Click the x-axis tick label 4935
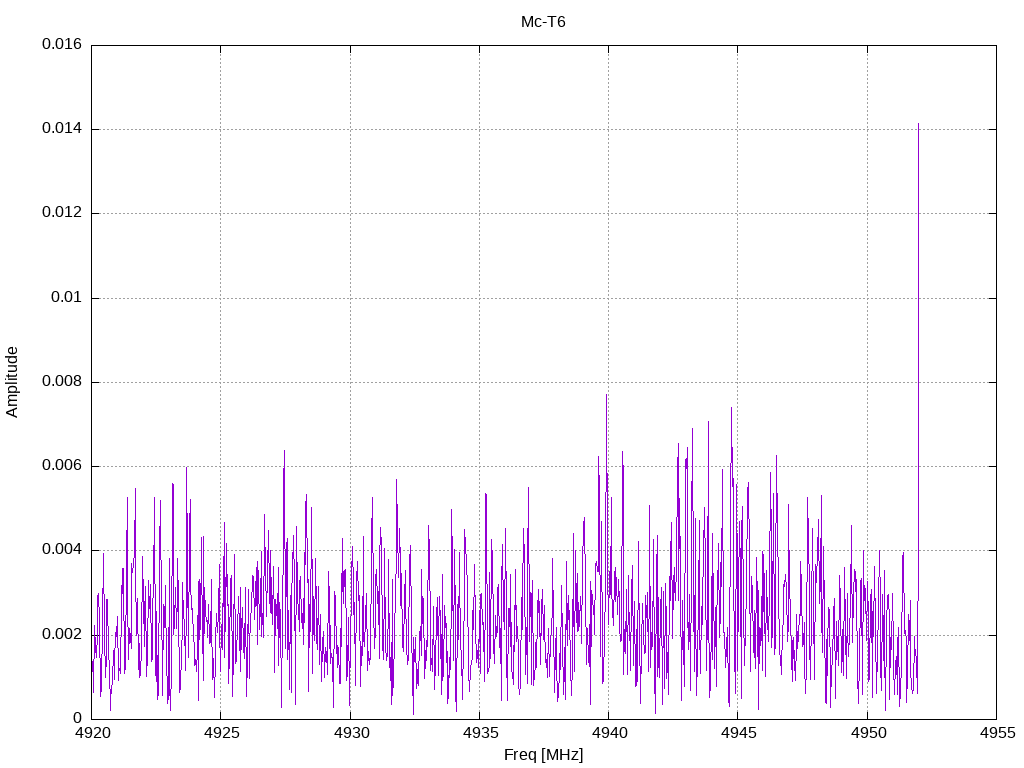This screenshot has height=768, width=1024. (479, 734)
